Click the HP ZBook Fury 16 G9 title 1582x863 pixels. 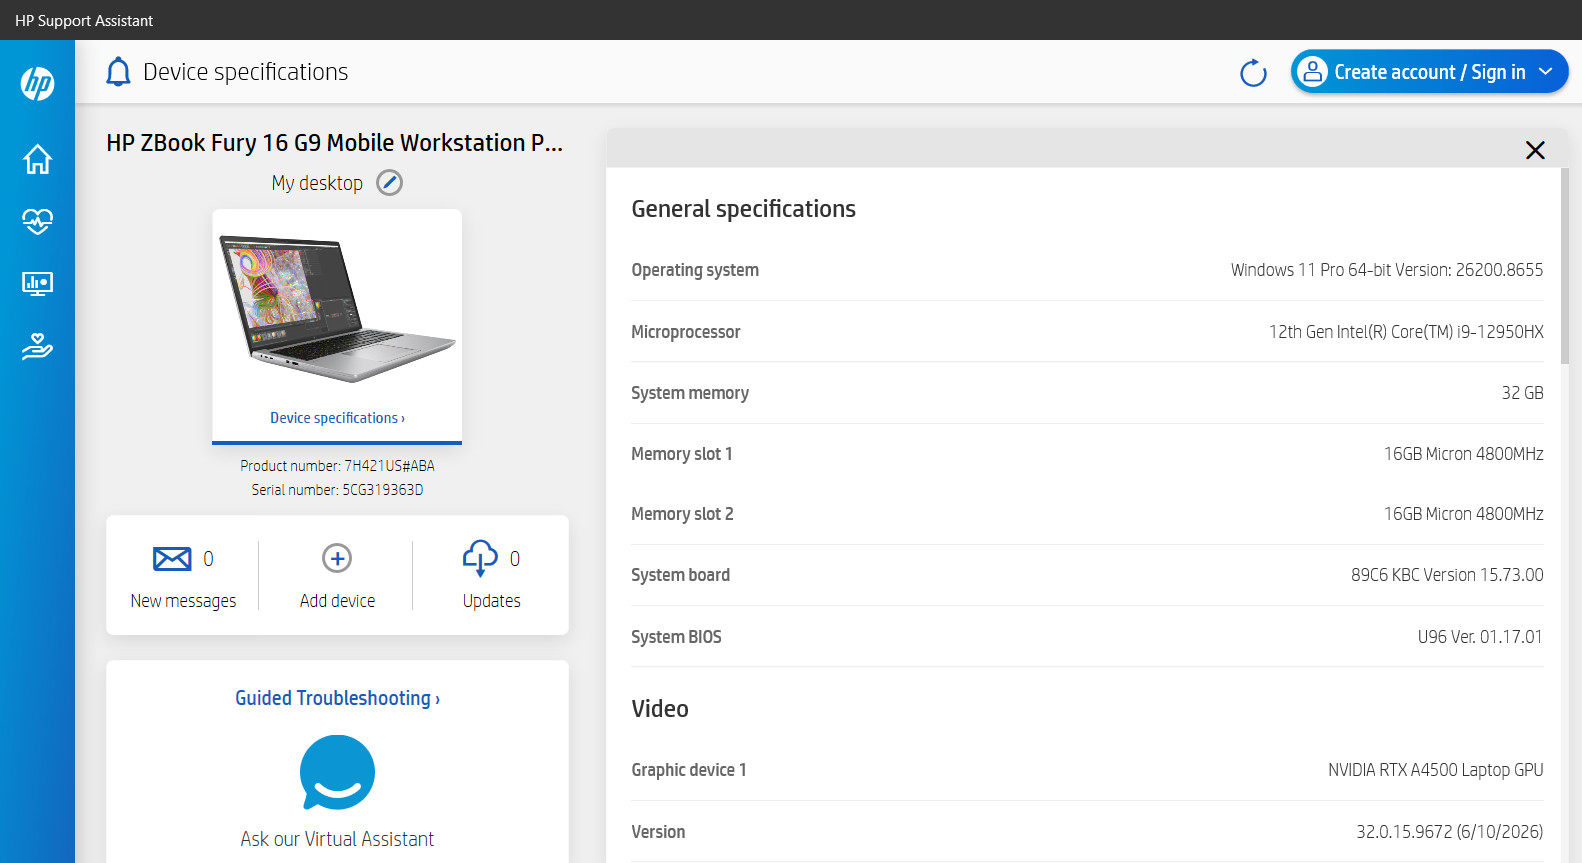334,143
